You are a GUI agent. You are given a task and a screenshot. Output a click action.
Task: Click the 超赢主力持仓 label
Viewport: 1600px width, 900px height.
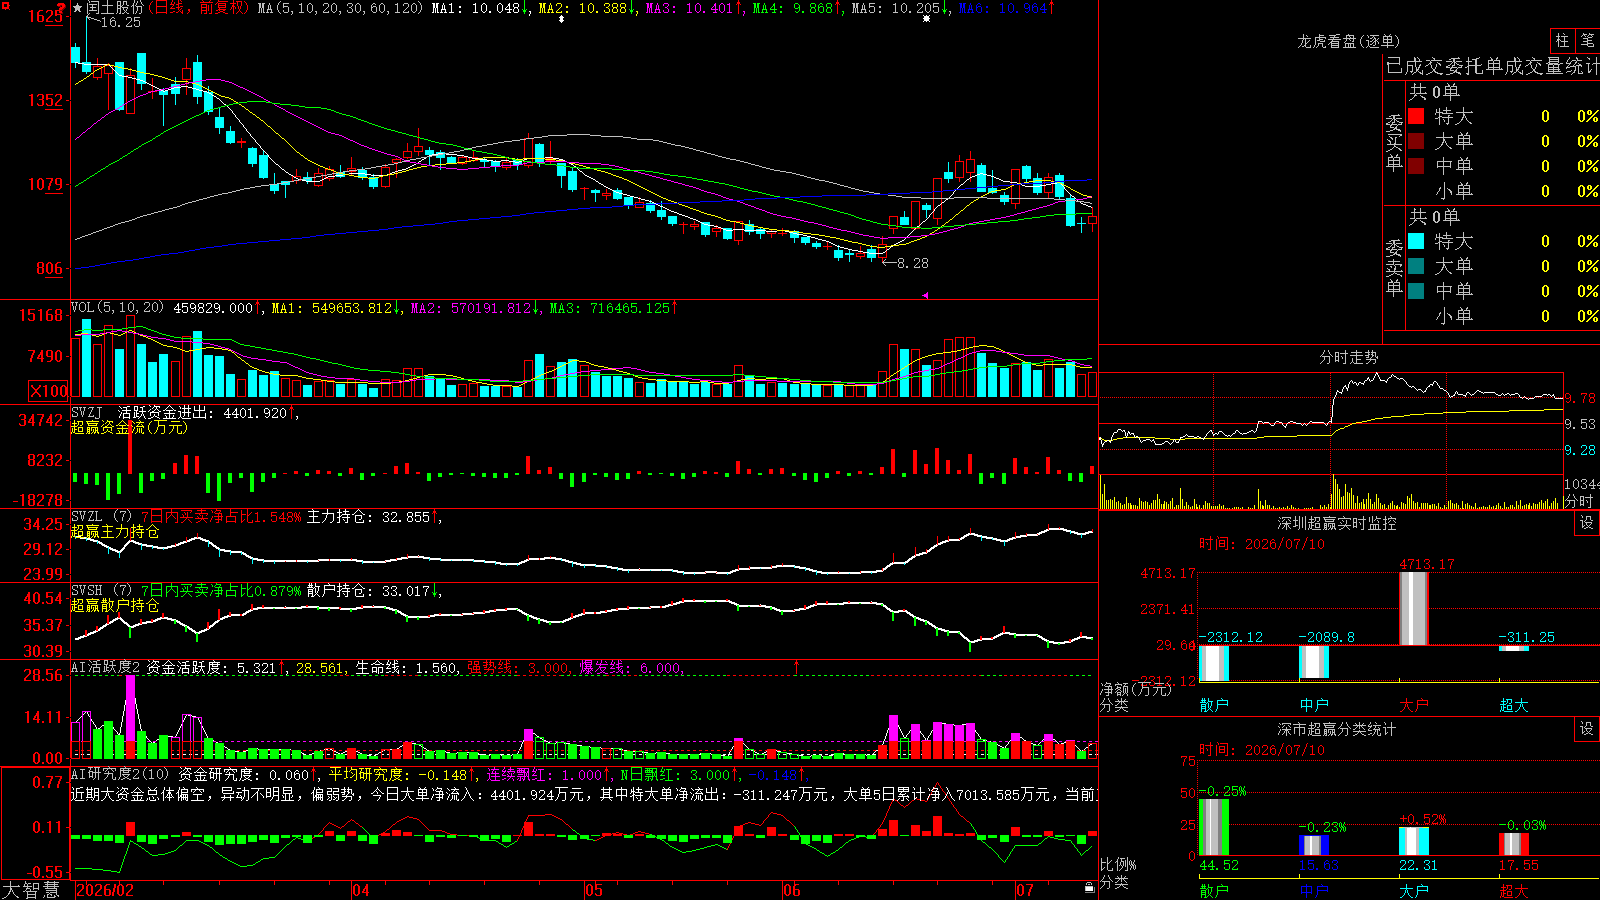tap(115, 531)
